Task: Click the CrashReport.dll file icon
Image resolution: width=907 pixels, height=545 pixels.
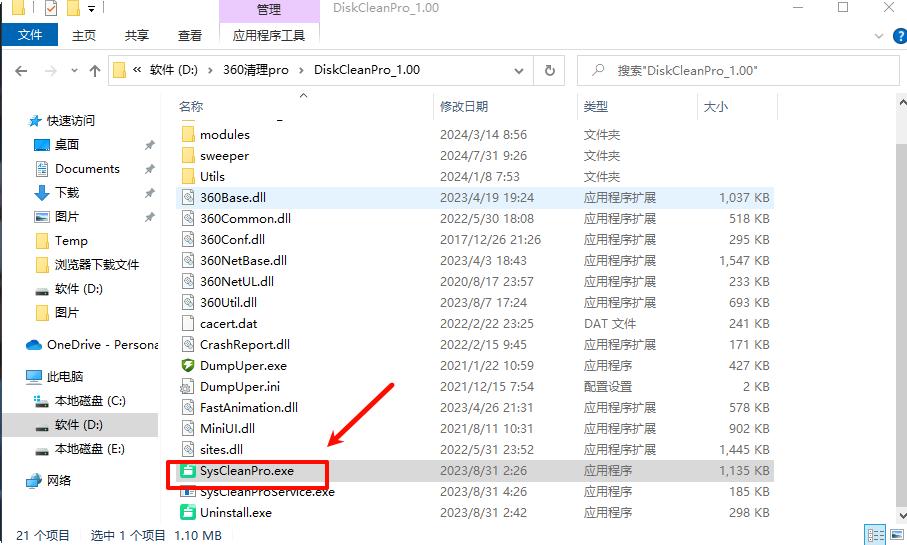Action: click(x=188, y=344)
